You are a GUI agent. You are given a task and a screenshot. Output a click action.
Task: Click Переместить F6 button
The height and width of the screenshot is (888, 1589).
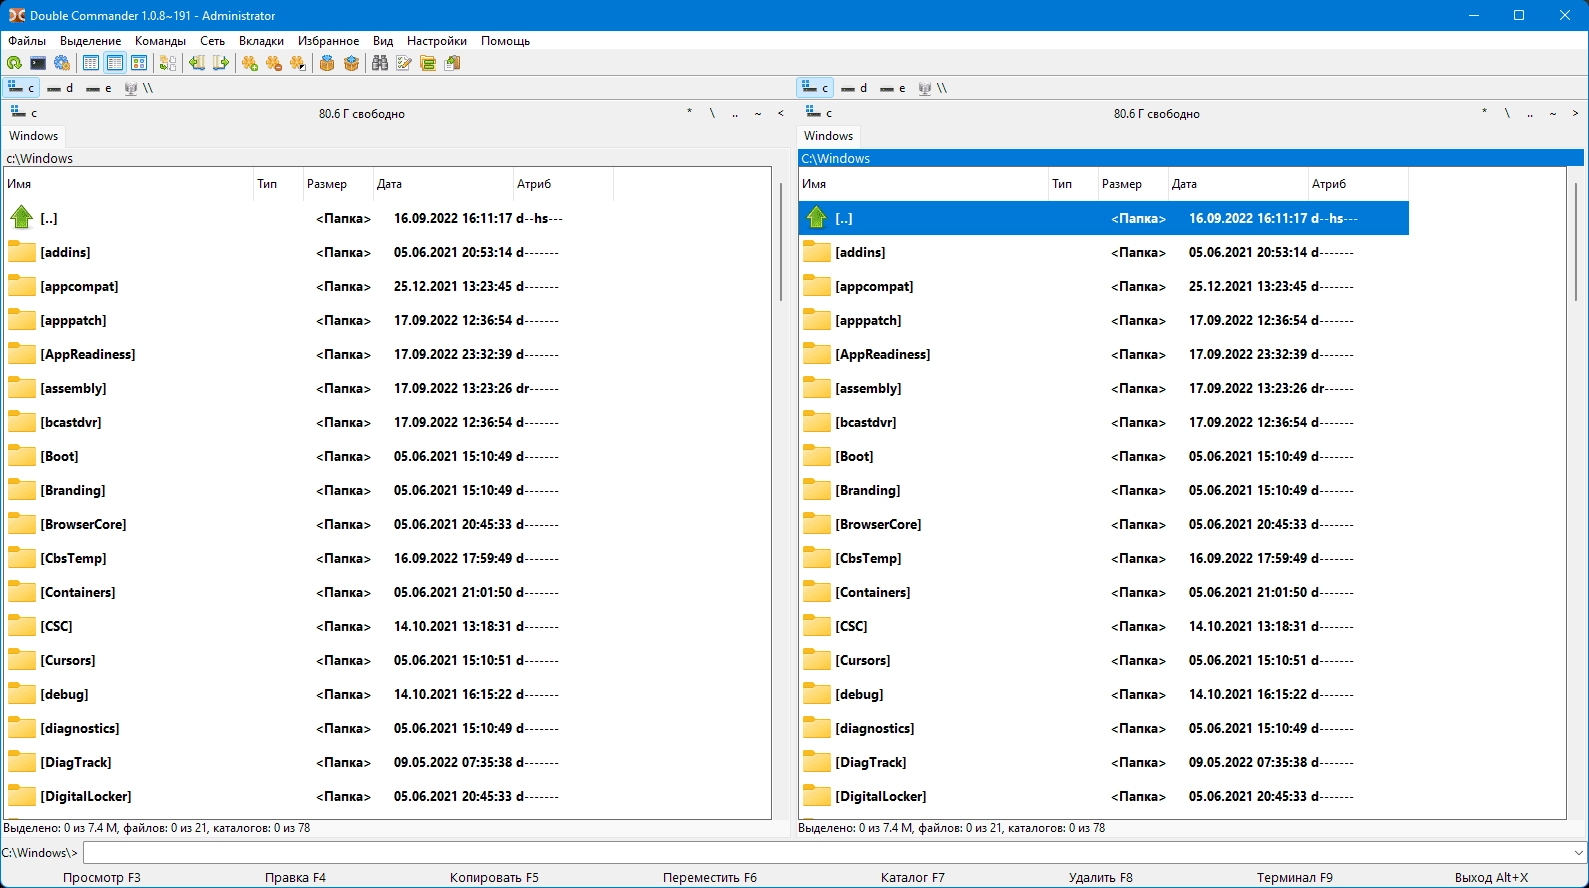point(710,877)
